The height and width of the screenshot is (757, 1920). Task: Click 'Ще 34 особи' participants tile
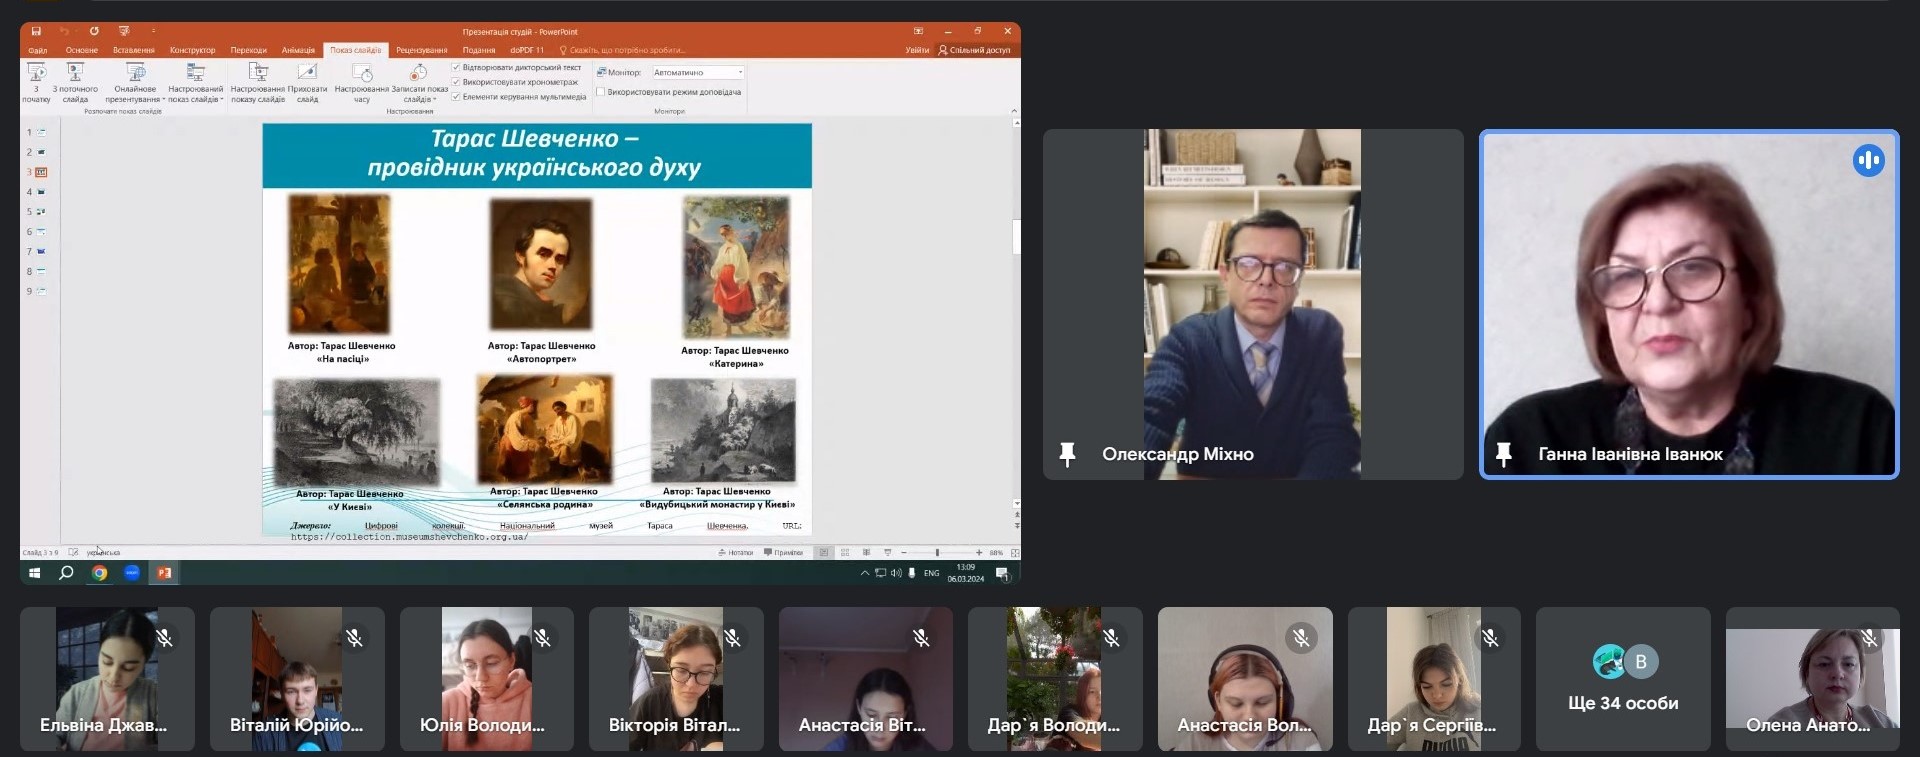[1623, 680]
